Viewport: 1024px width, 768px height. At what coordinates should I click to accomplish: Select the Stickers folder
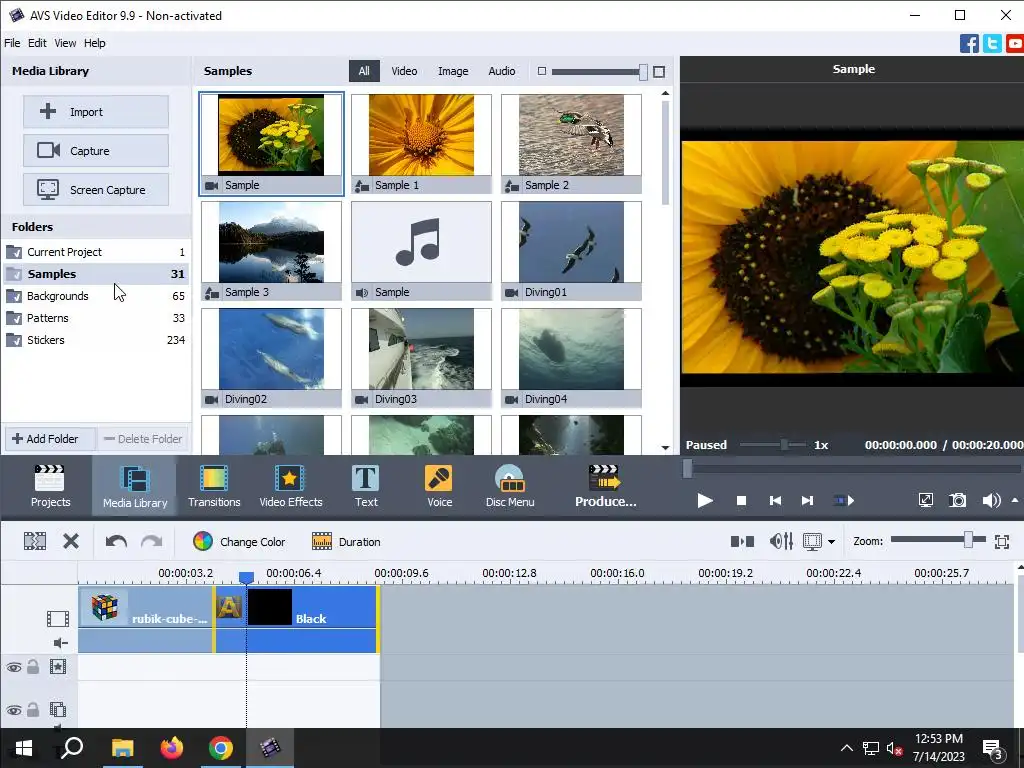[95, 340]
